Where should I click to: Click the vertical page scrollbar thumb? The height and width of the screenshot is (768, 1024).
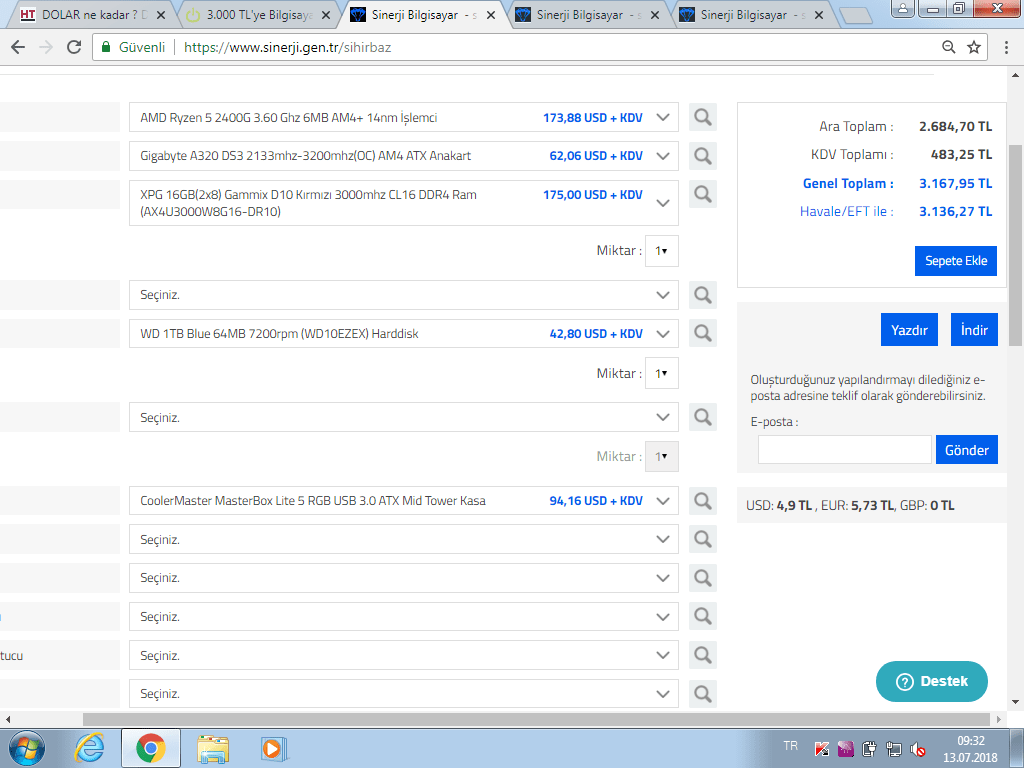[x=1016, y=245]
